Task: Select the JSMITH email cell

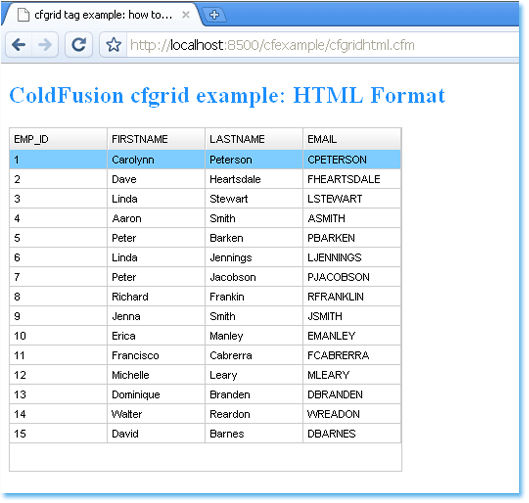Action: [352, 316]
